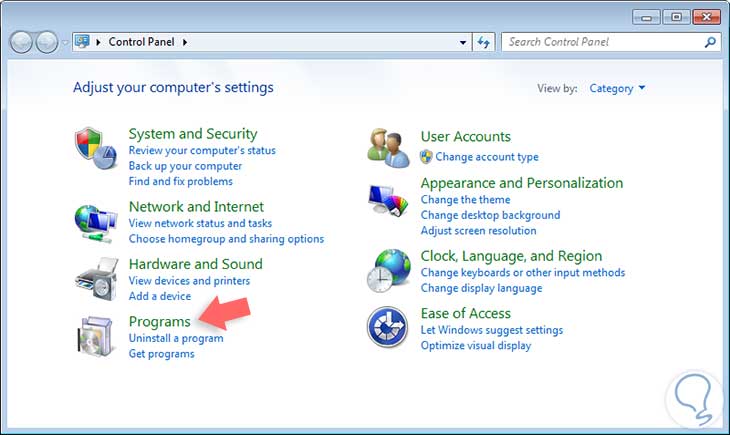Open System and Security category
The width and height of the screenshot is (730, 435).
[x=193, y=134]
